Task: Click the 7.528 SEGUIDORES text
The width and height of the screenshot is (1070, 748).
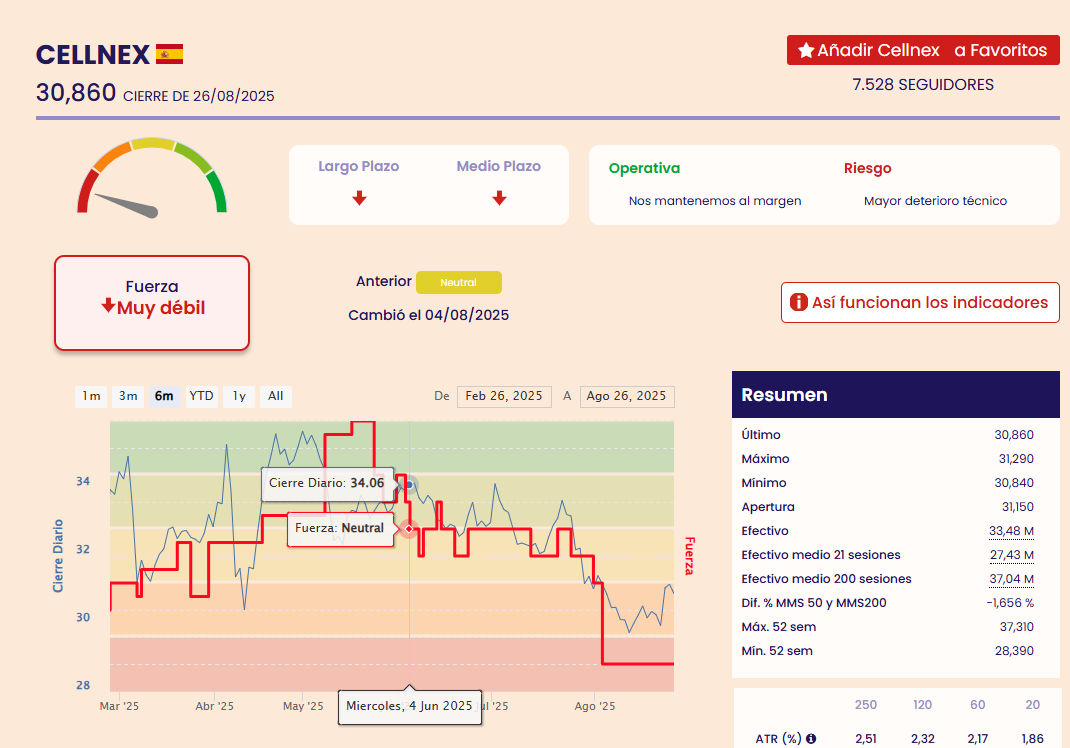Action: point(923,85)
